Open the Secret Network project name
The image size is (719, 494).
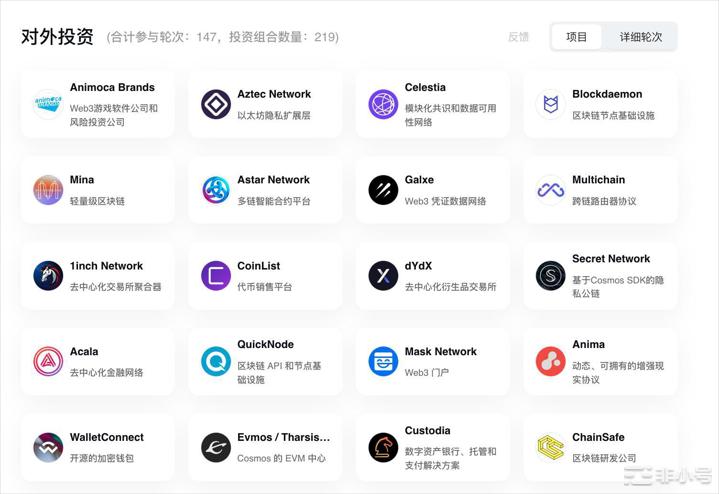click(x=611, y=259)
